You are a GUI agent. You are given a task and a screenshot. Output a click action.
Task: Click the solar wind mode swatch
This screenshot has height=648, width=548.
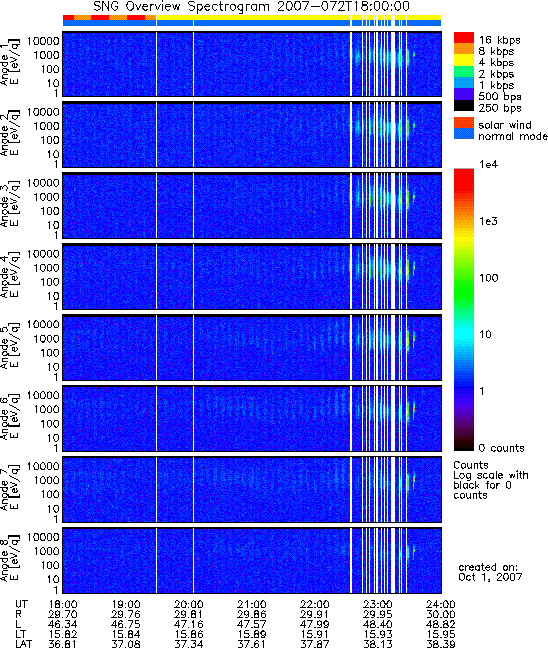pos(464,123)
